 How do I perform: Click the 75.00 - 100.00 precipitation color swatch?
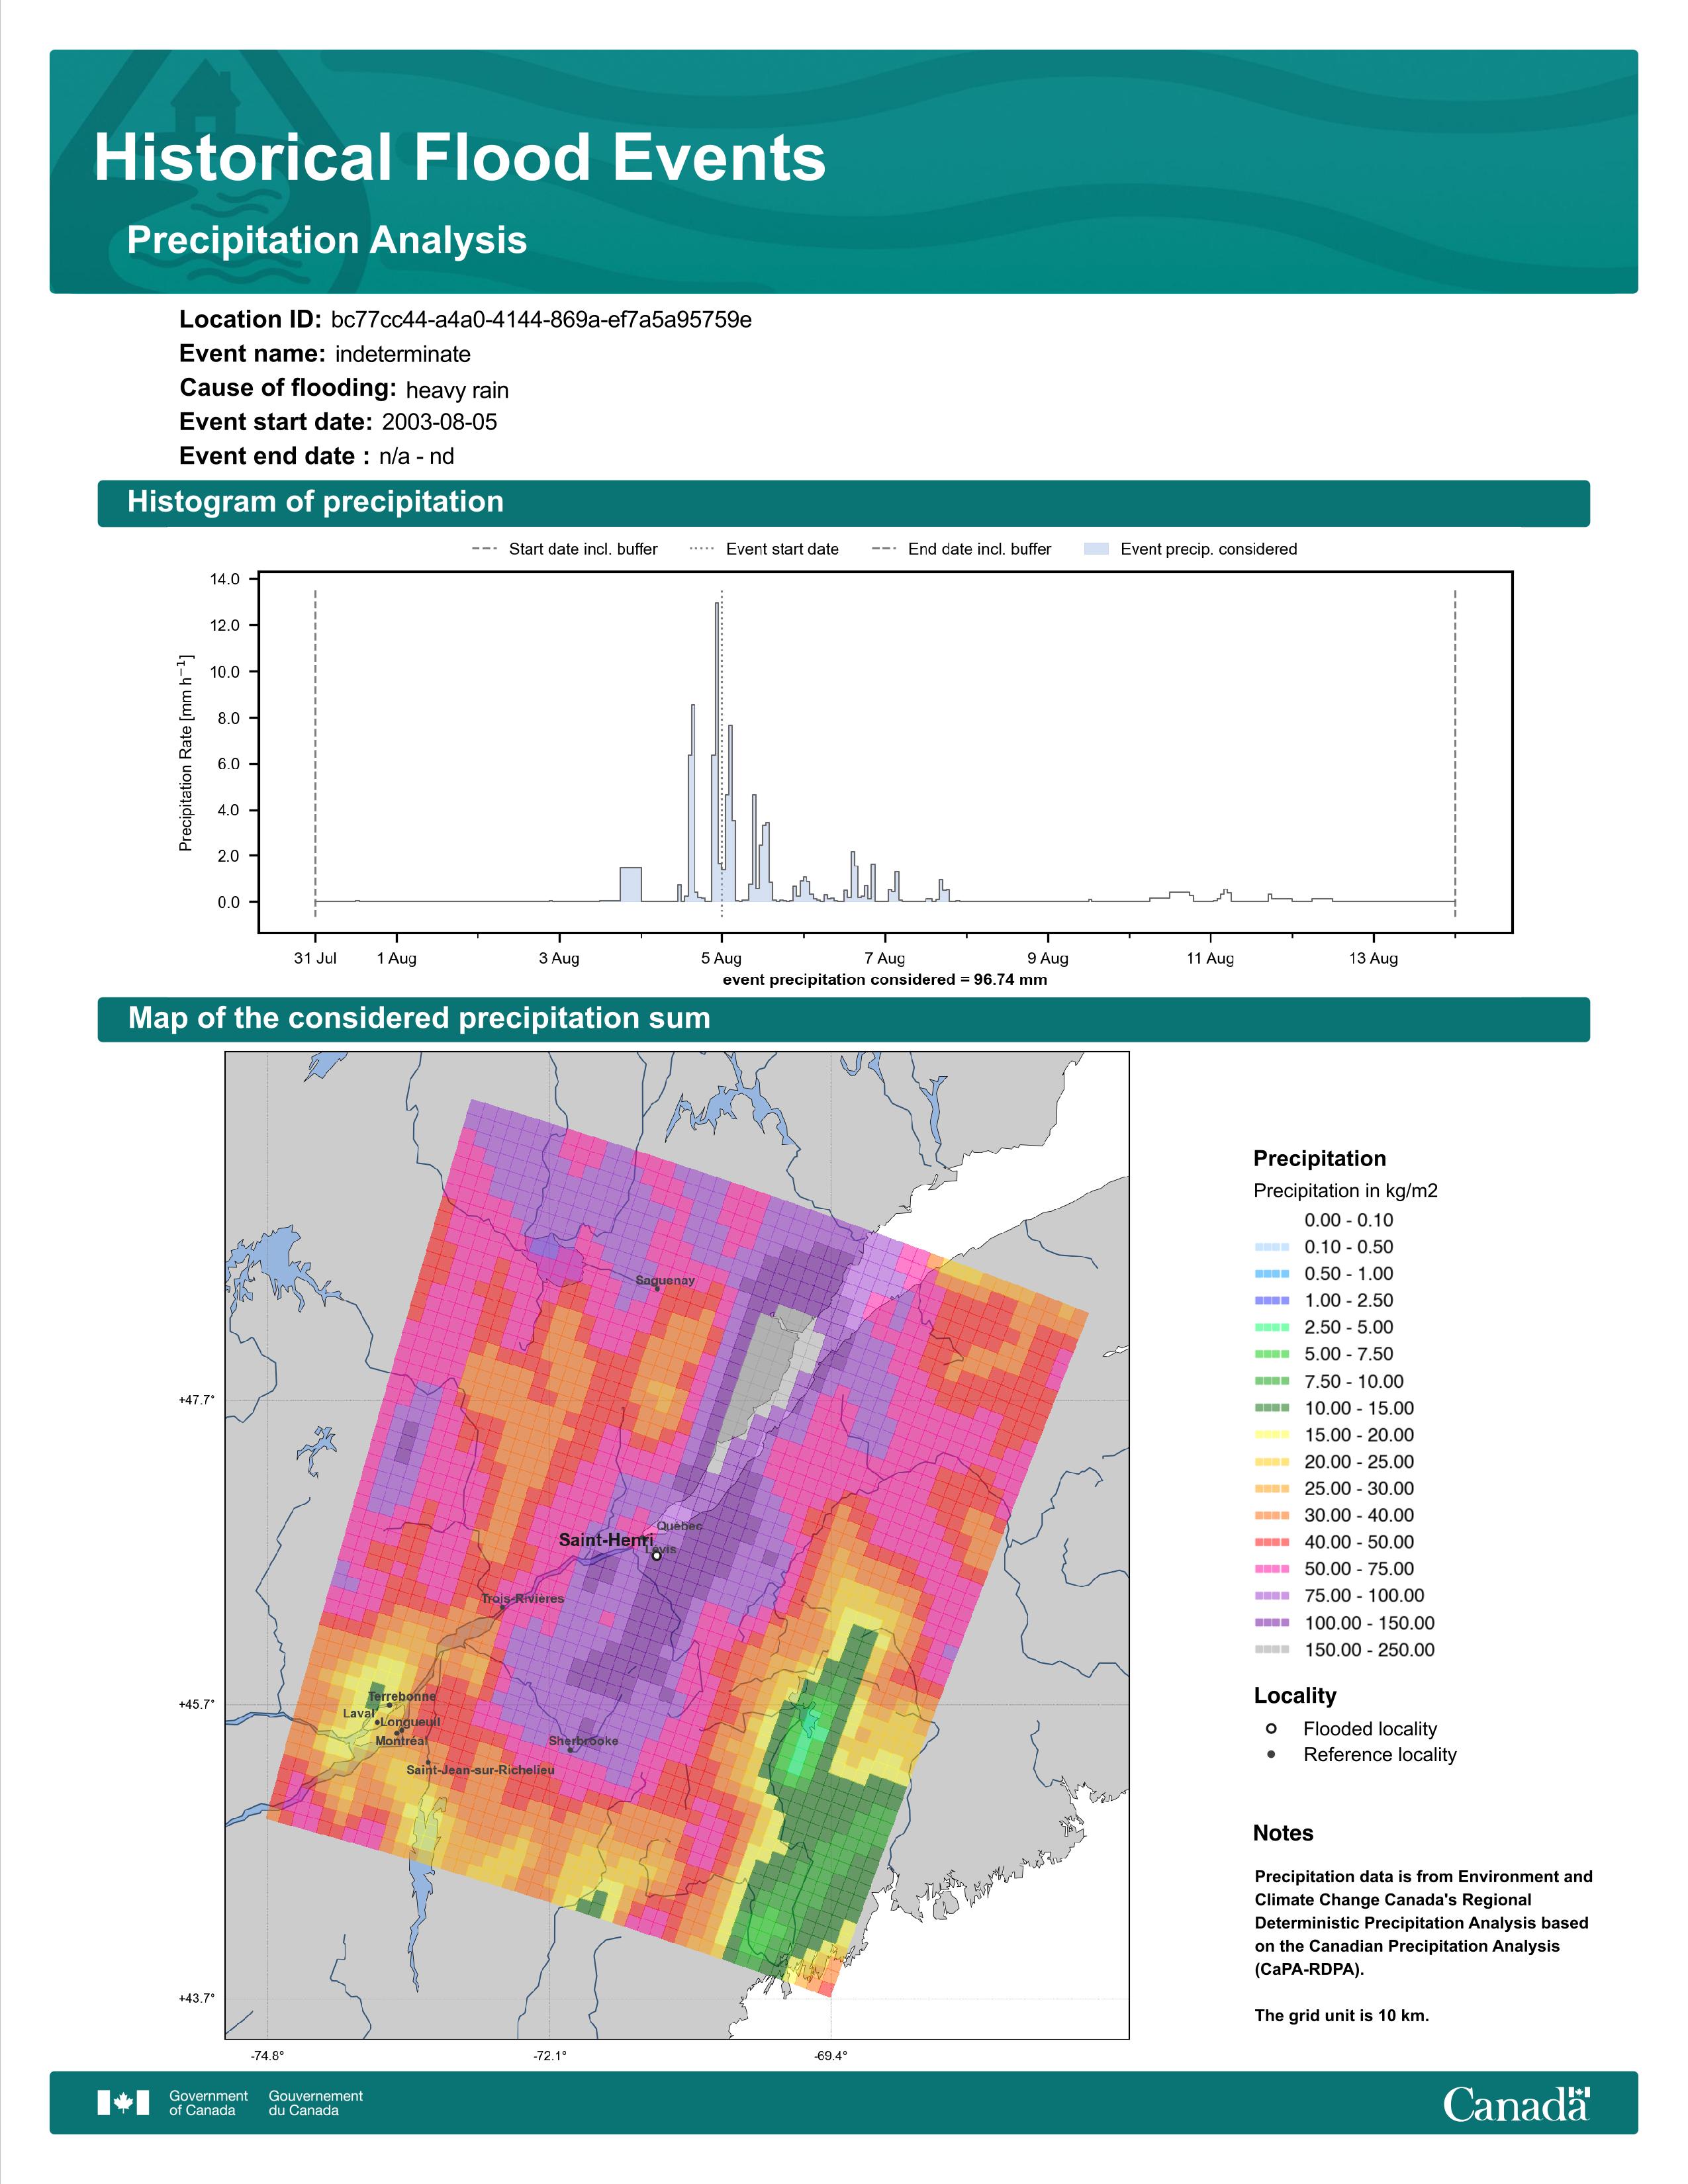1271,1596
